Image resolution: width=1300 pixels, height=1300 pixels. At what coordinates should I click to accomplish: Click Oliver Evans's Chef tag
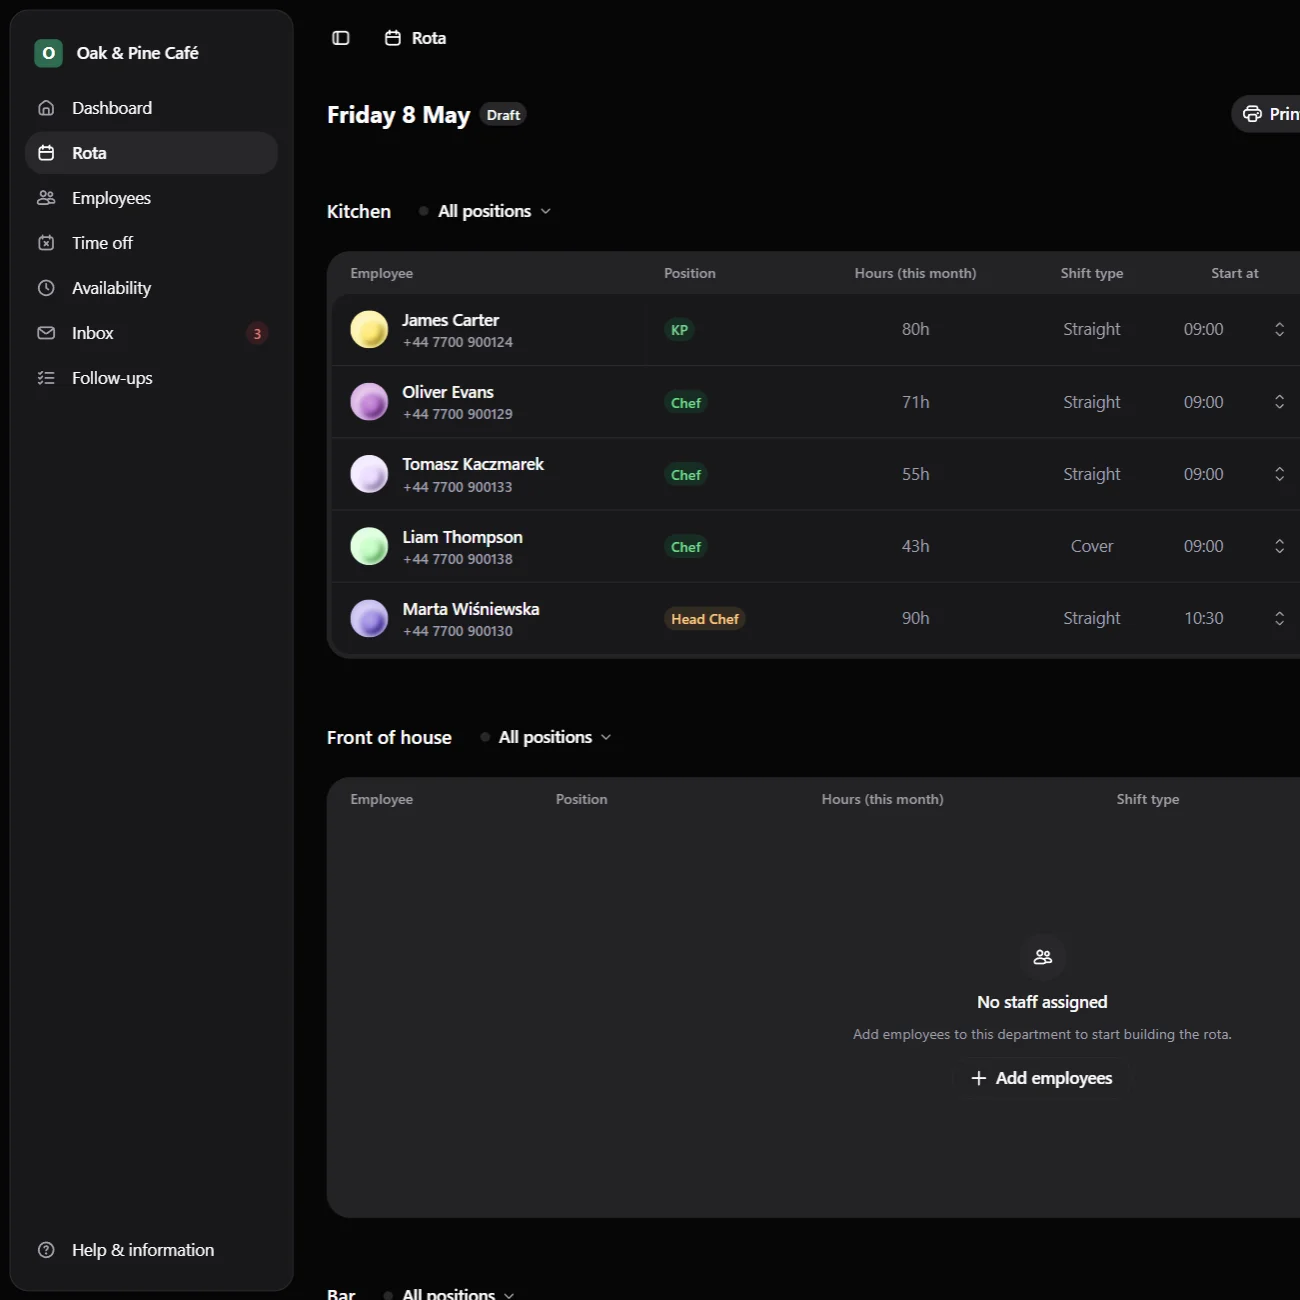pos(686,403)
